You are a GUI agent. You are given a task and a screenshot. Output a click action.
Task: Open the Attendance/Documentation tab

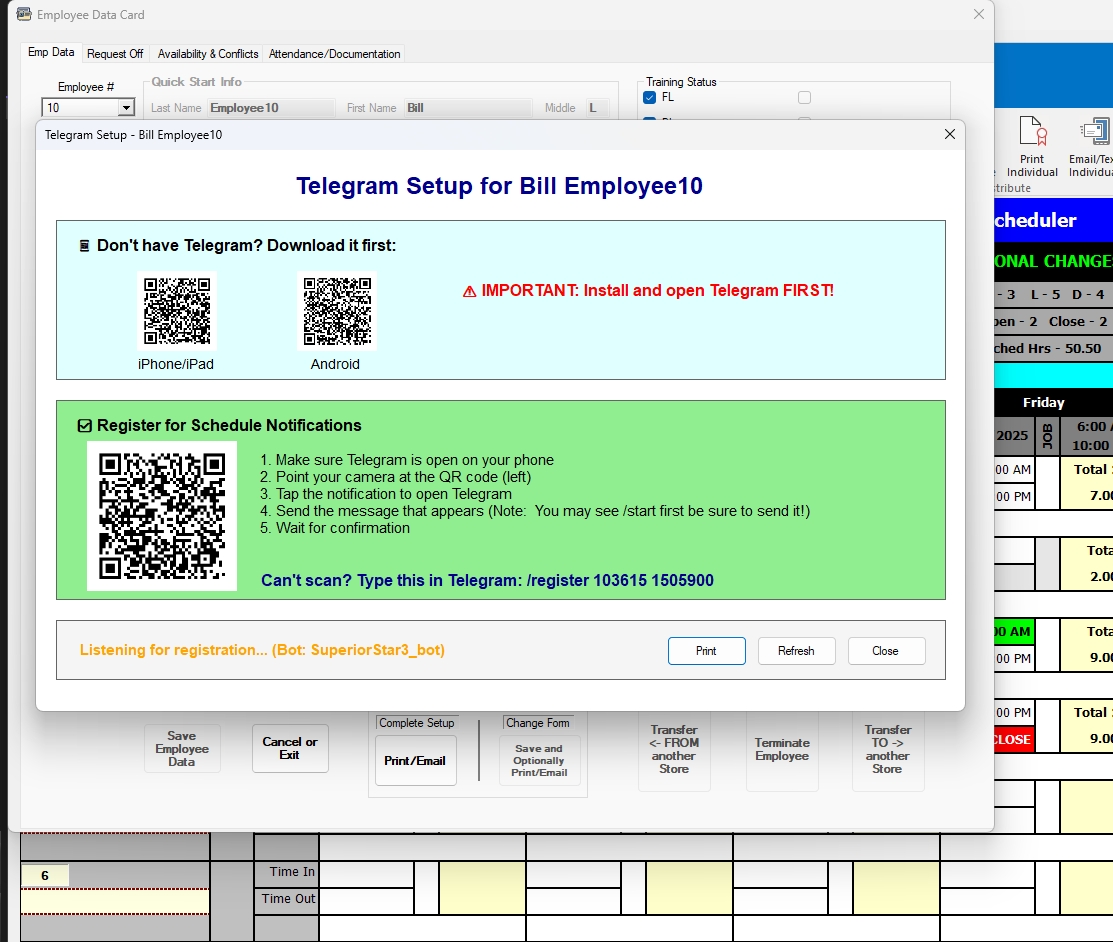334,54
